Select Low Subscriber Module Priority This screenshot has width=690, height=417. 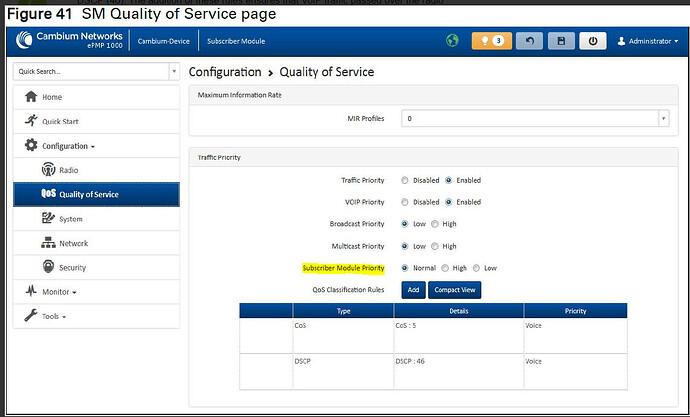[x=476, y=268]
